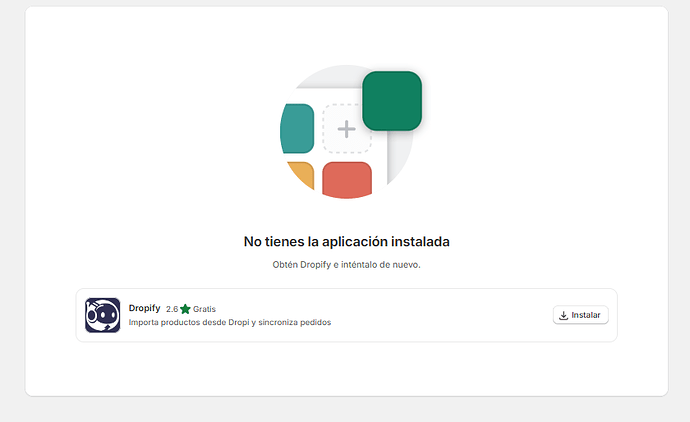Image resolution: width=690 pixels, height=422 pixels.
Task: Click the 'No tienes la aplicación instalada' heading
Action: [x=347, y=242]
